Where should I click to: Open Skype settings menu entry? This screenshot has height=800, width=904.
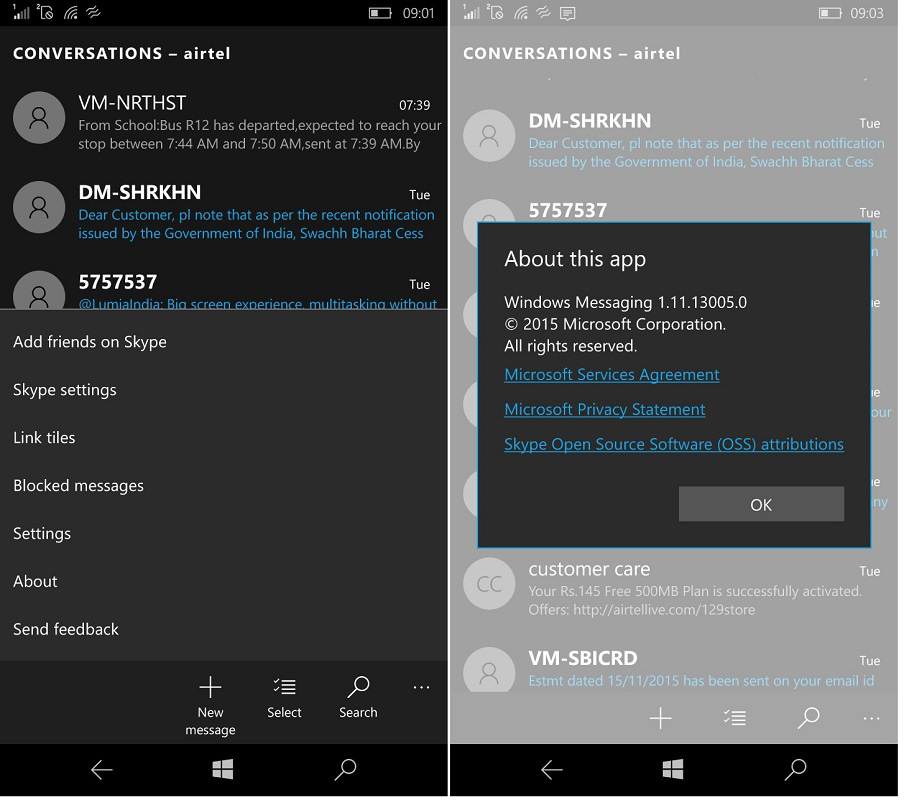[x=65, y=391]
